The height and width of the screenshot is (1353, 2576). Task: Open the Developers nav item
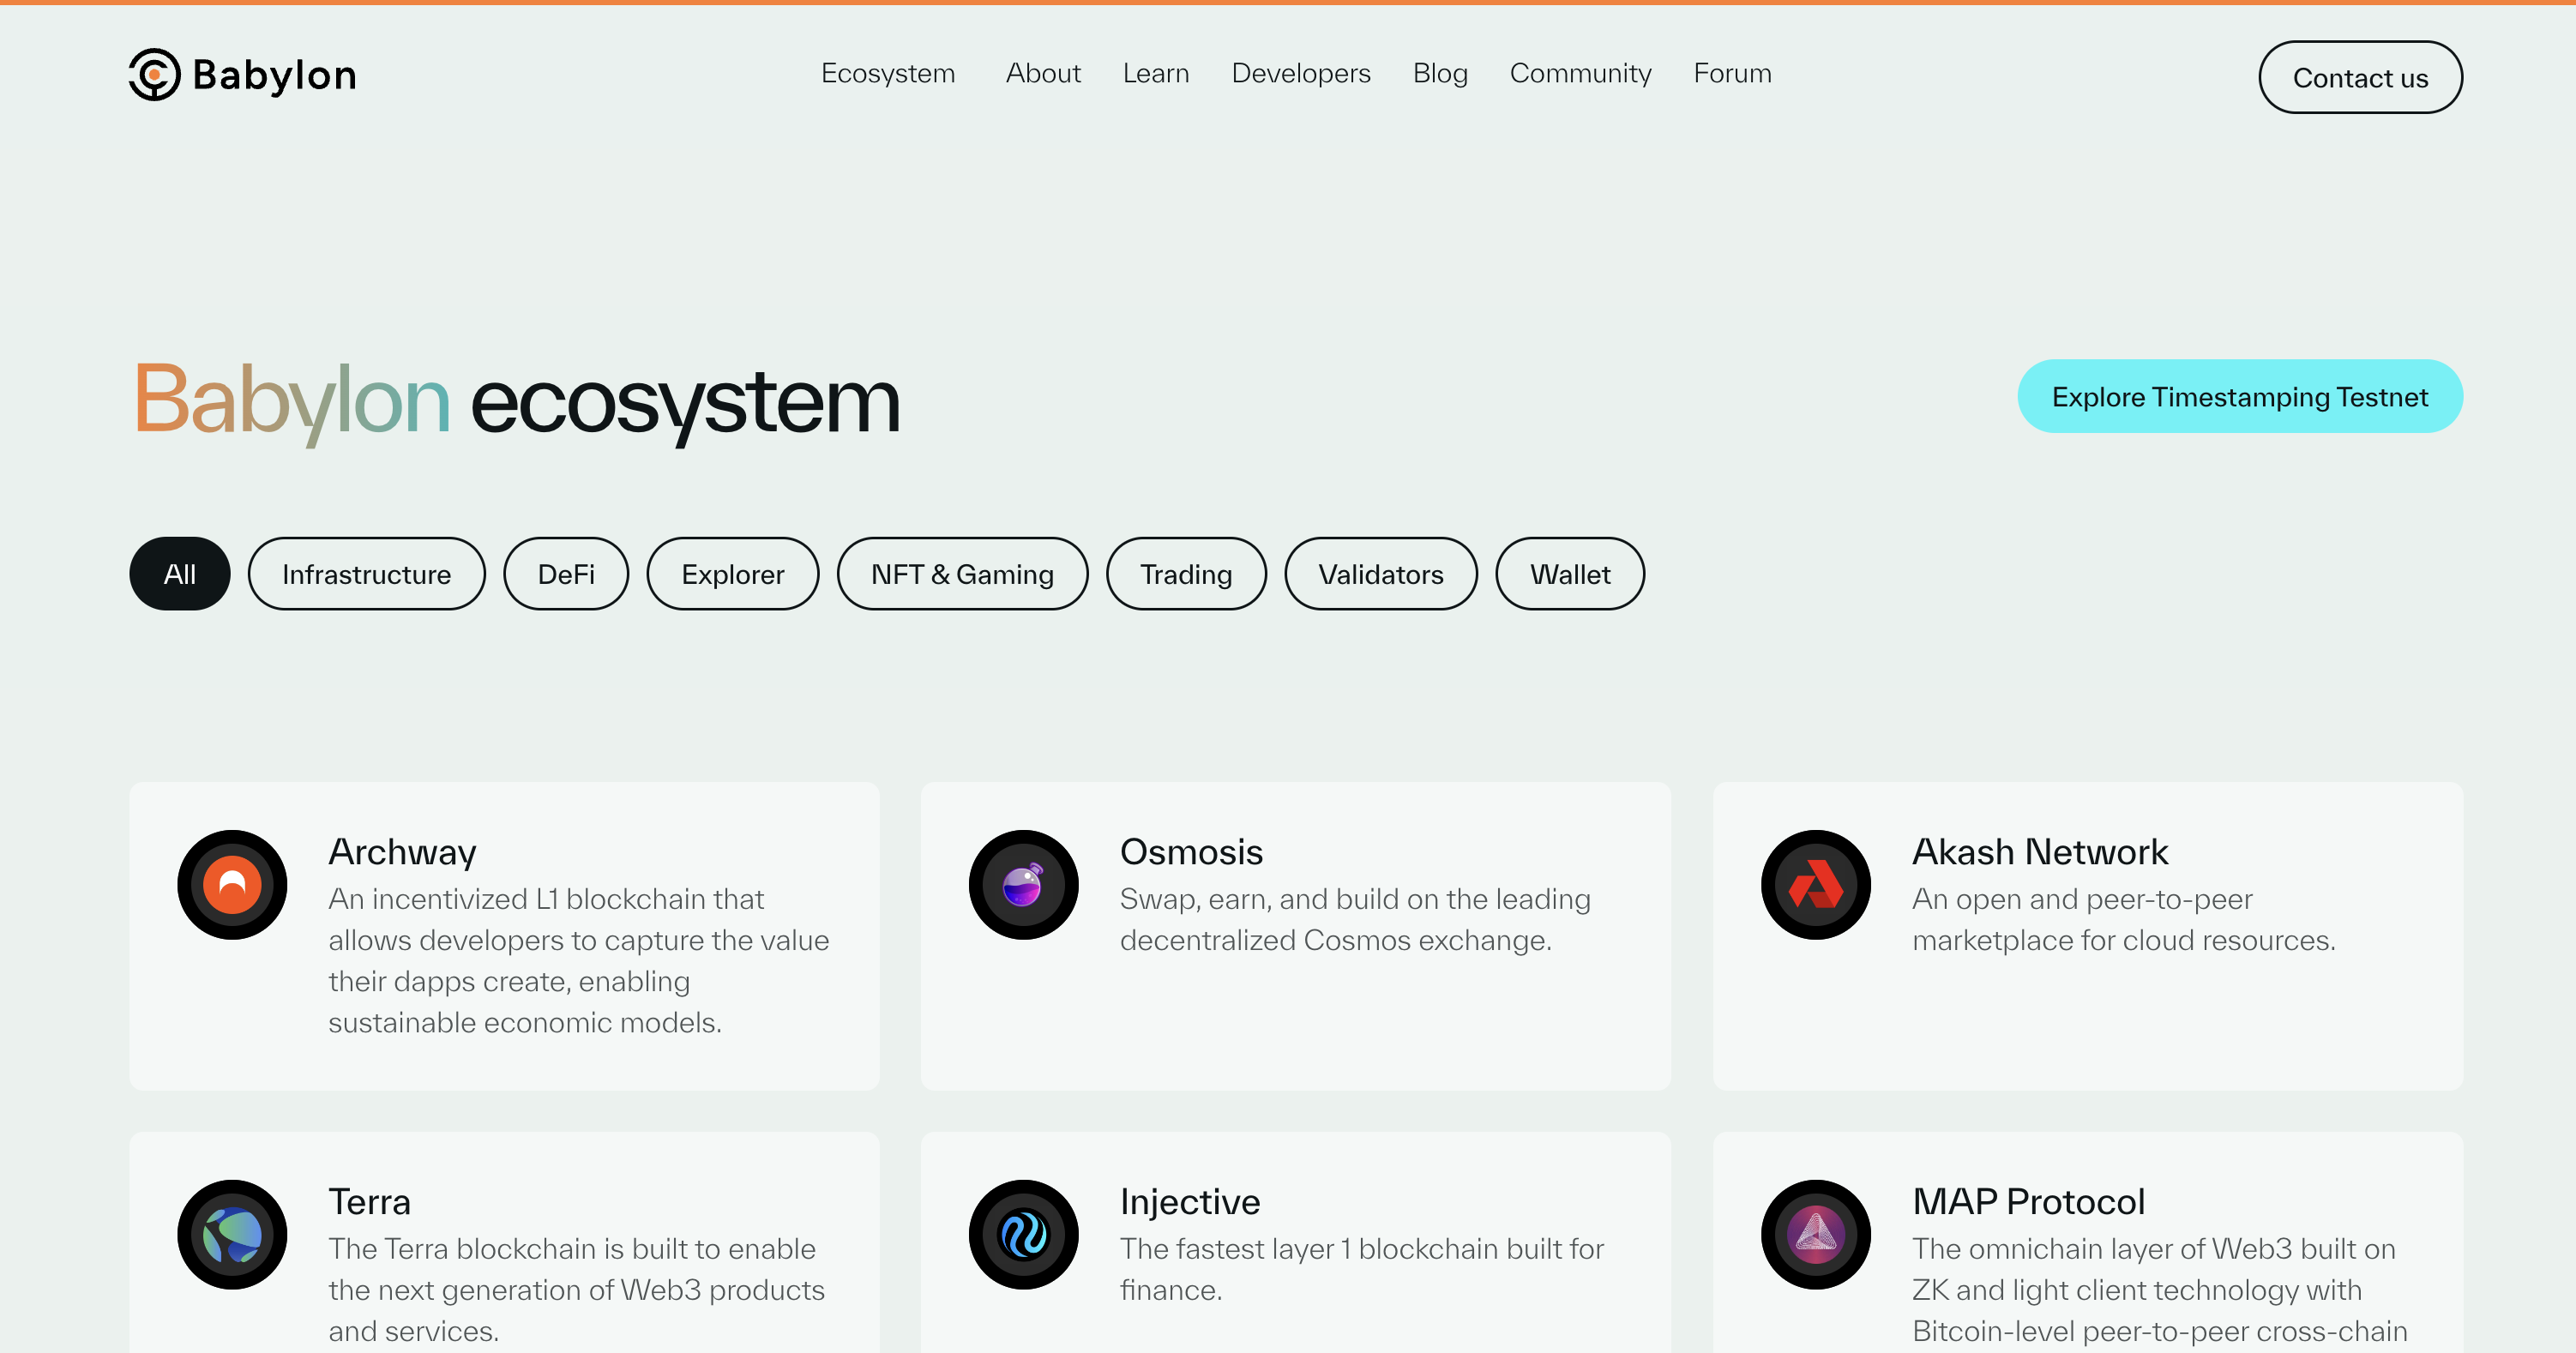1301,73
